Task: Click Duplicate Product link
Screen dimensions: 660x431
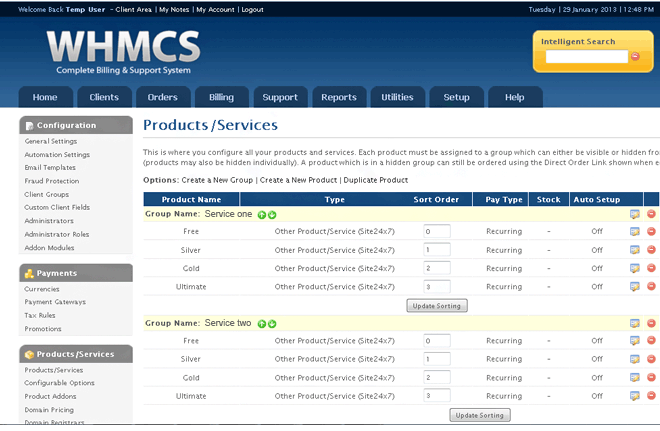Action: 376,180
